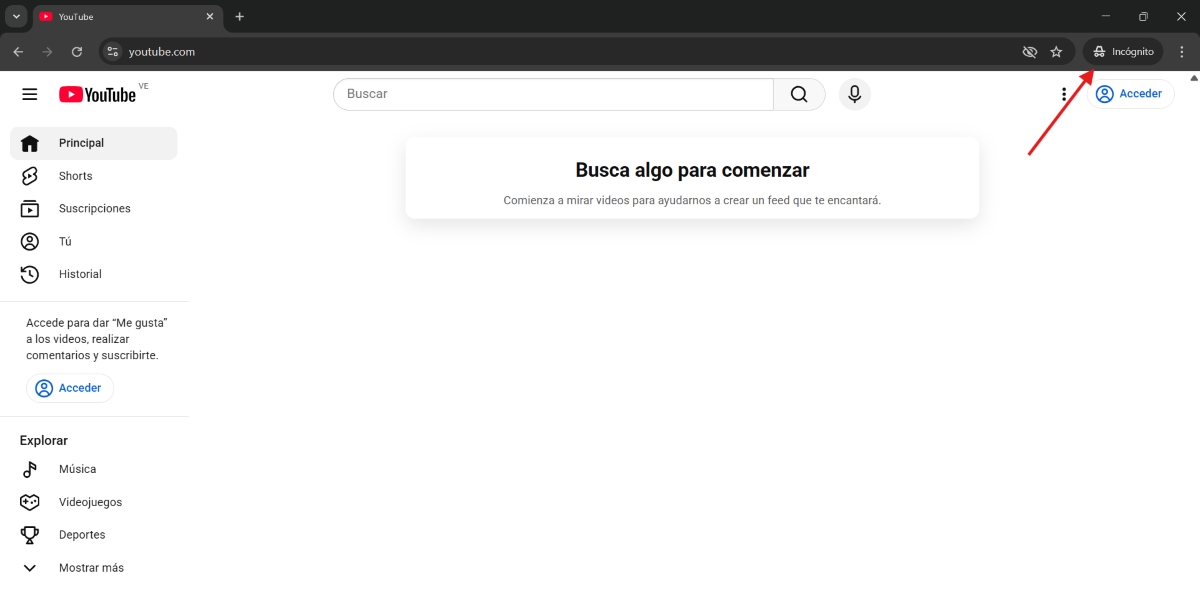Open the Shorts section
The image size is (1200, 593).
75,175
